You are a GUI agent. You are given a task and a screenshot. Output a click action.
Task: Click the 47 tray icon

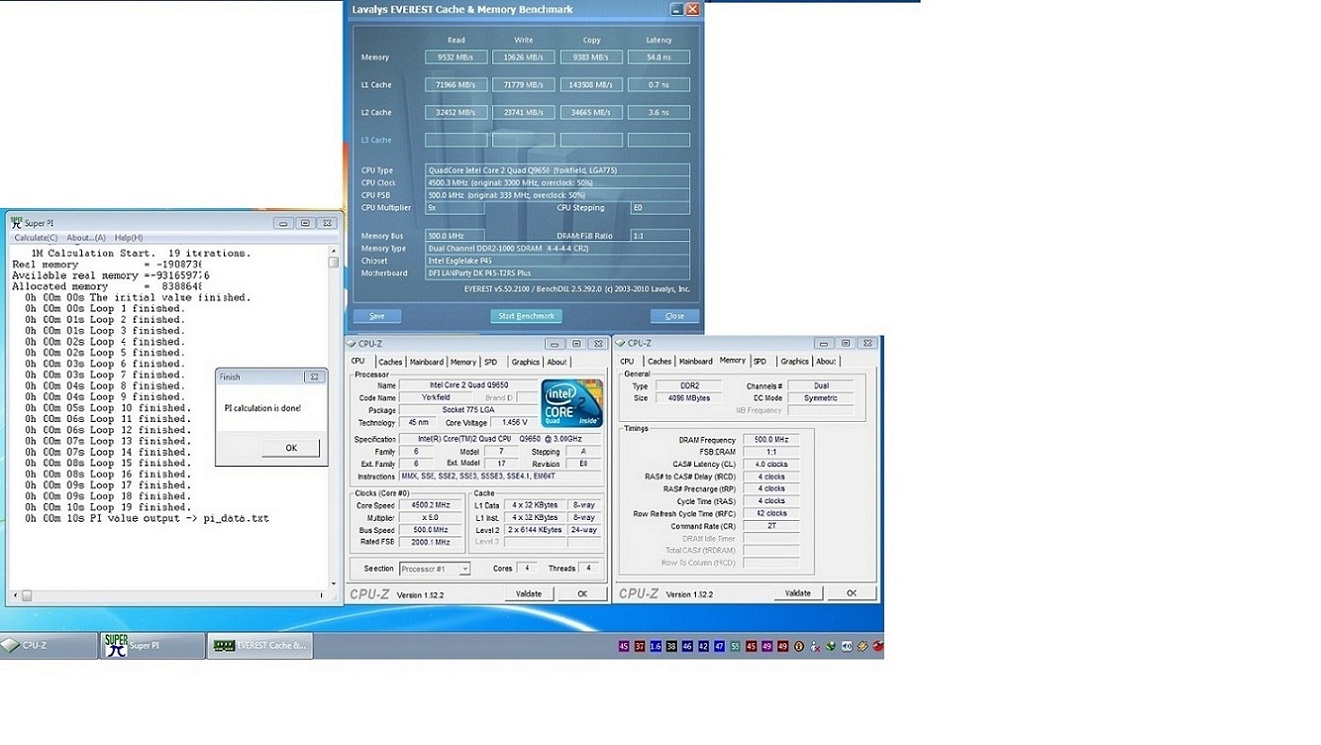tap(719, 647)
